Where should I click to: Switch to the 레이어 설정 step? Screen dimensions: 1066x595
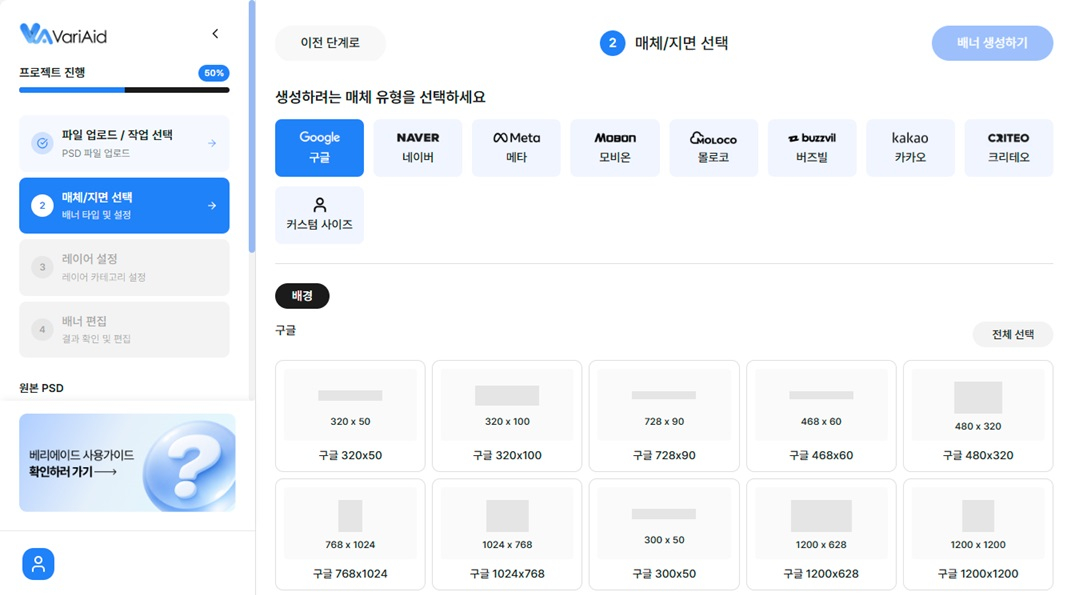[x=124, y=267]
